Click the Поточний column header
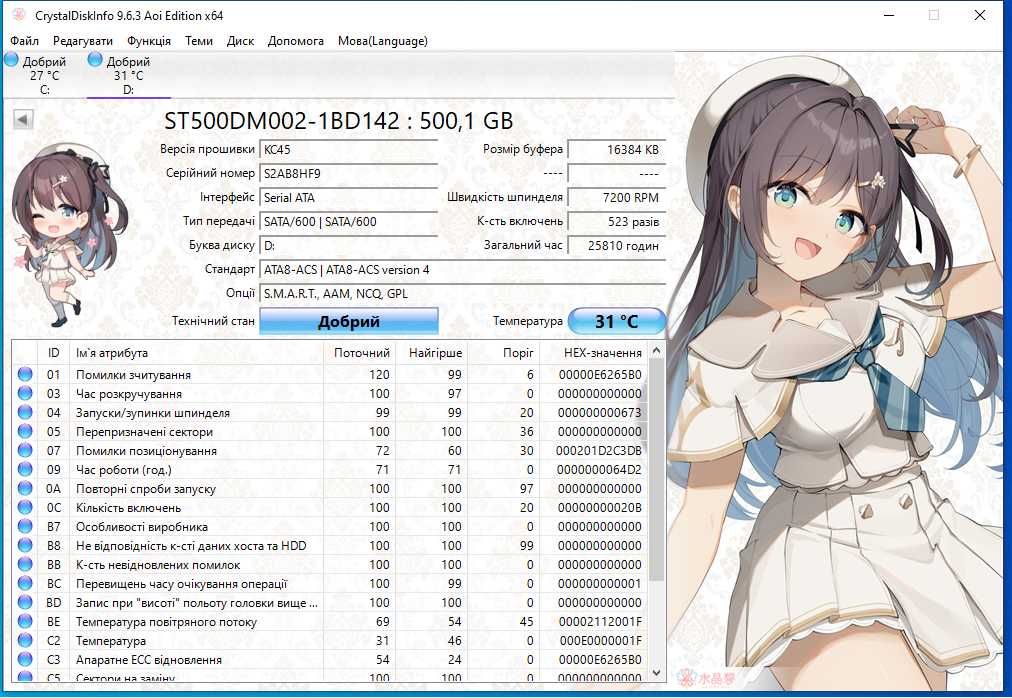Screen dimensions: 1012x698 click(x=359, y=353)
